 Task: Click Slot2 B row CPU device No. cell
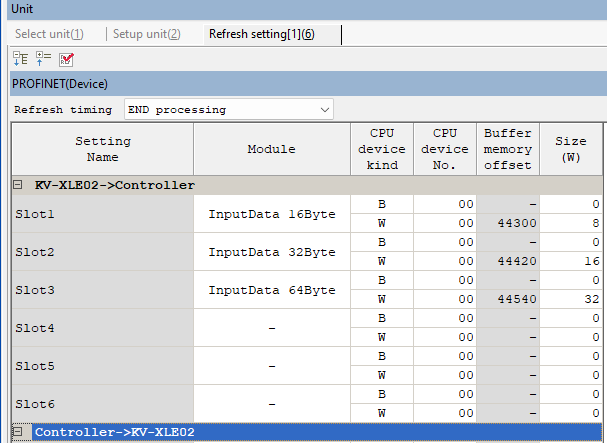point(445,242)
